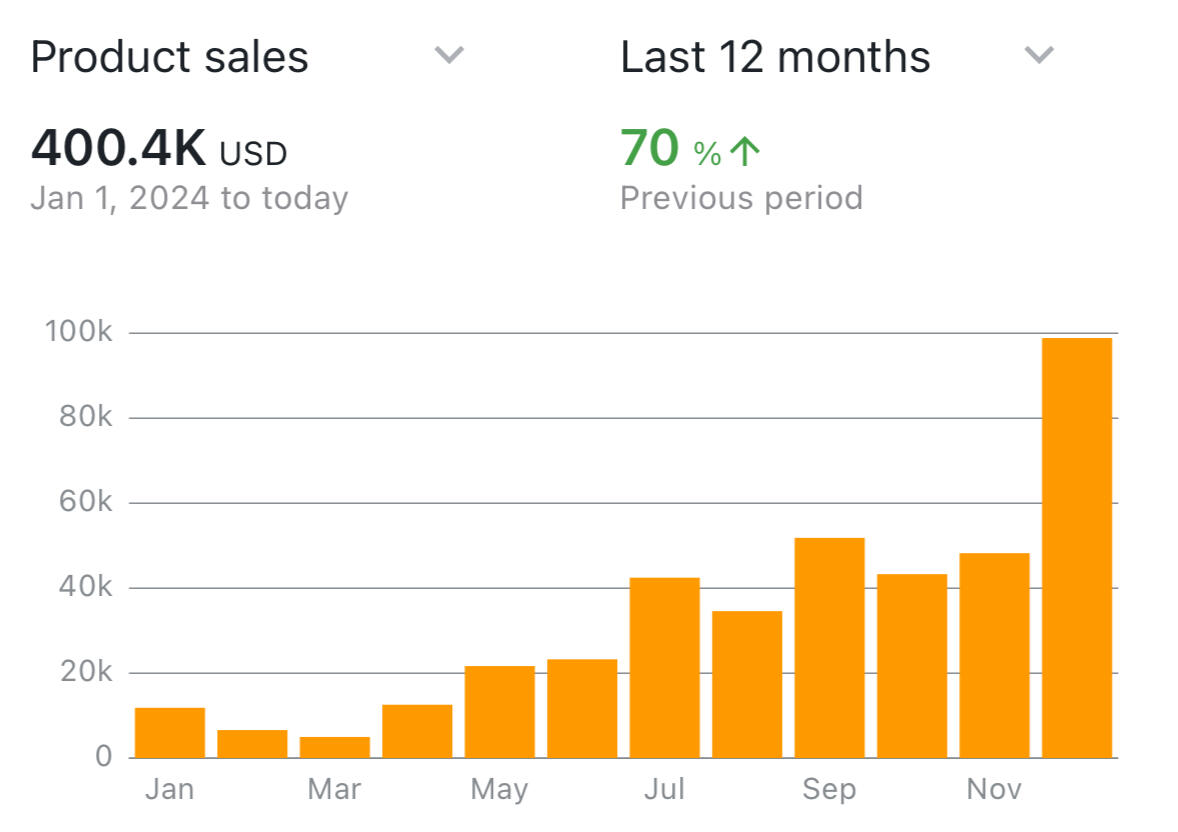1178x832 pixels.
Task: Select the January sales bar
Action: click(170, 733)
